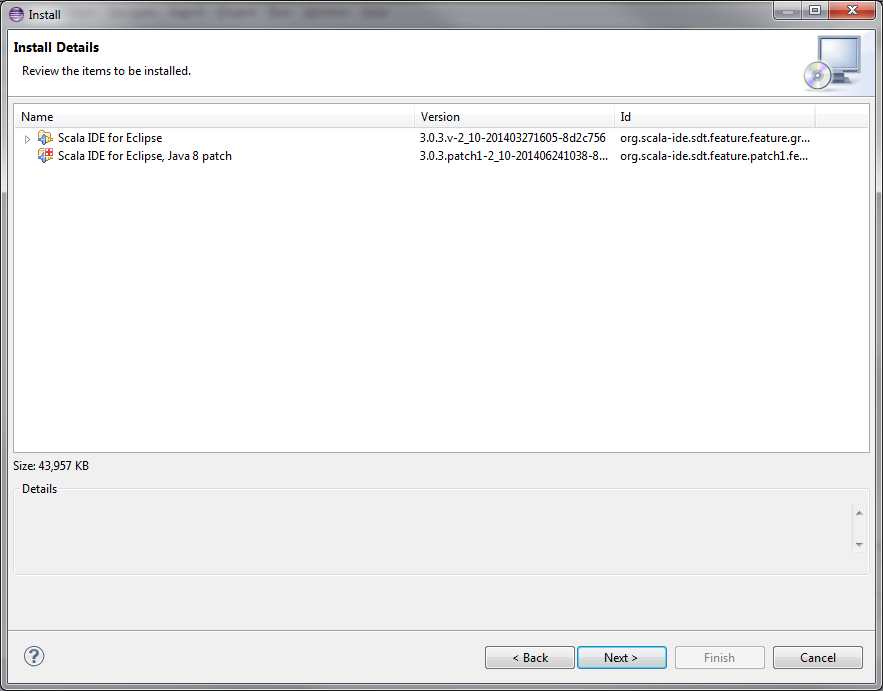The width and height of the screenshot is (883, 691).
Task: Cancel the installation dialog
Action: 818,657
